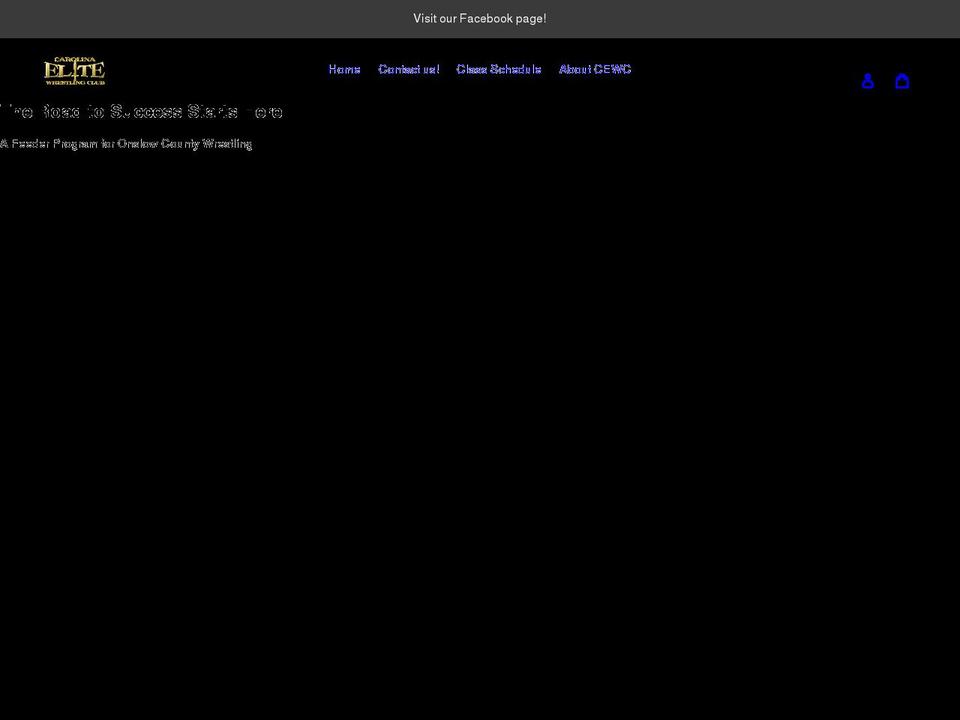Select Class Schedule from the navigation bar
This screenshot has width=960, height=720.
click(x=498, y=69)
